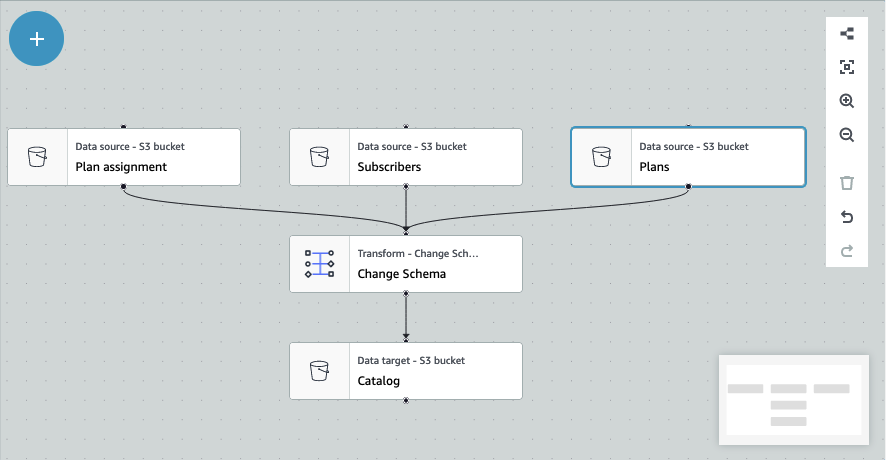This screenshot has height=460, width=886.
Task: Click the Subscribers S3 bucket icon
Action: (319, 157)
